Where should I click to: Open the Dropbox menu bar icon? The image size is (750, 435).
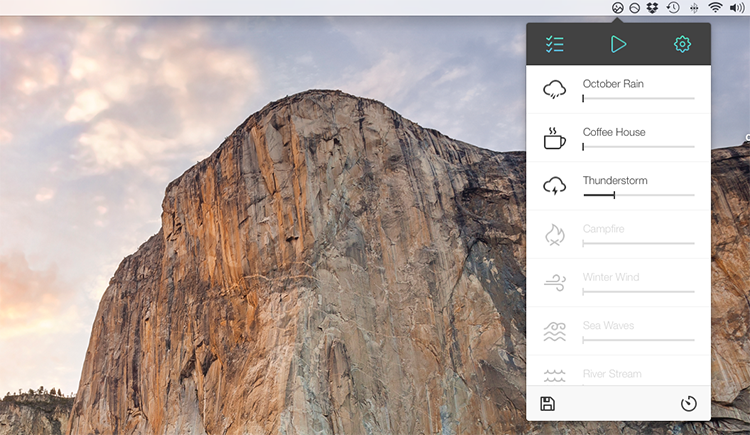(x=652, y=8)
